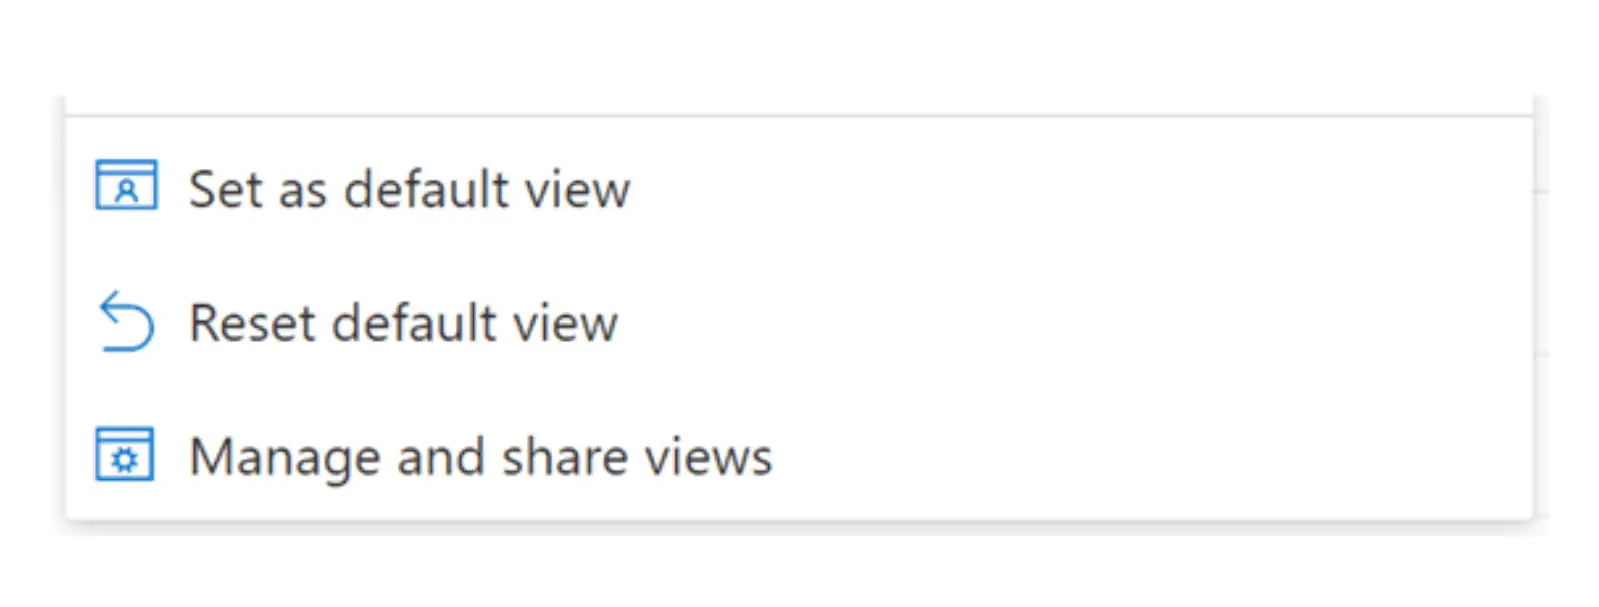Select the curved back-arrow reset icon
1599x607 pixels.
click(127, 321)
